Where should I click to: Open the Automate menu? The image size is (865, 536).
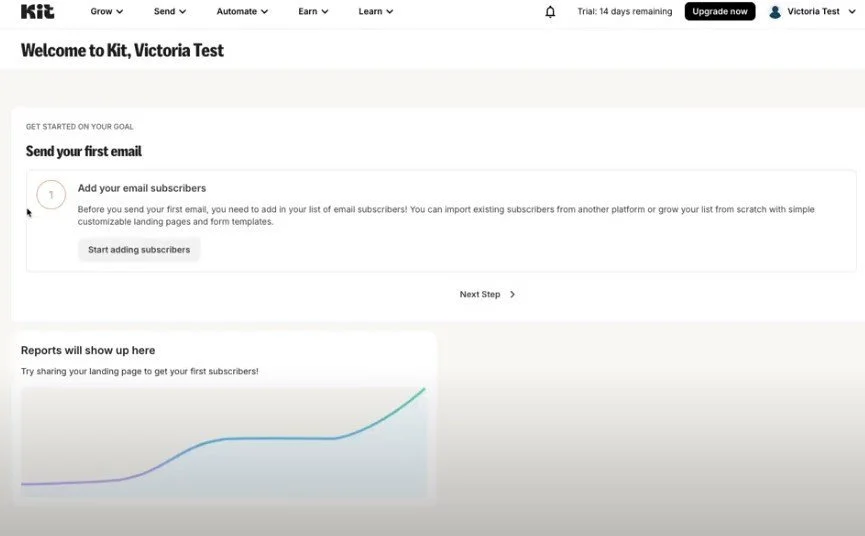click(x=242, y=12)
